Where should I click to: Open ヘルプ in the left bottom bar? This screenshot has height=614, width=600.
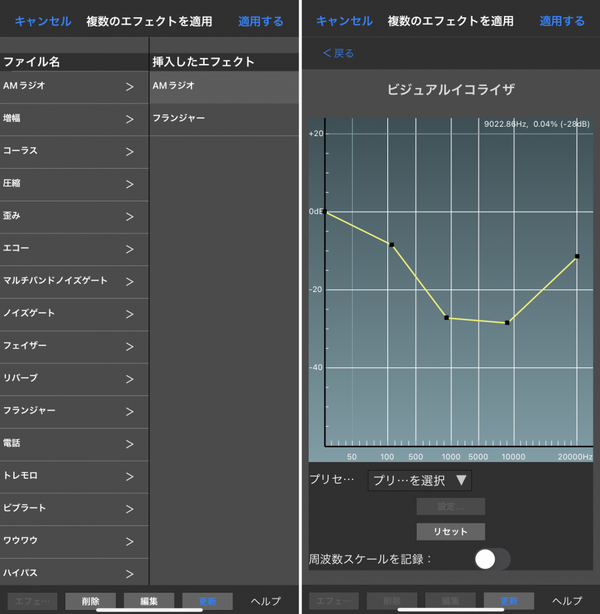click(x=266, y=601)
